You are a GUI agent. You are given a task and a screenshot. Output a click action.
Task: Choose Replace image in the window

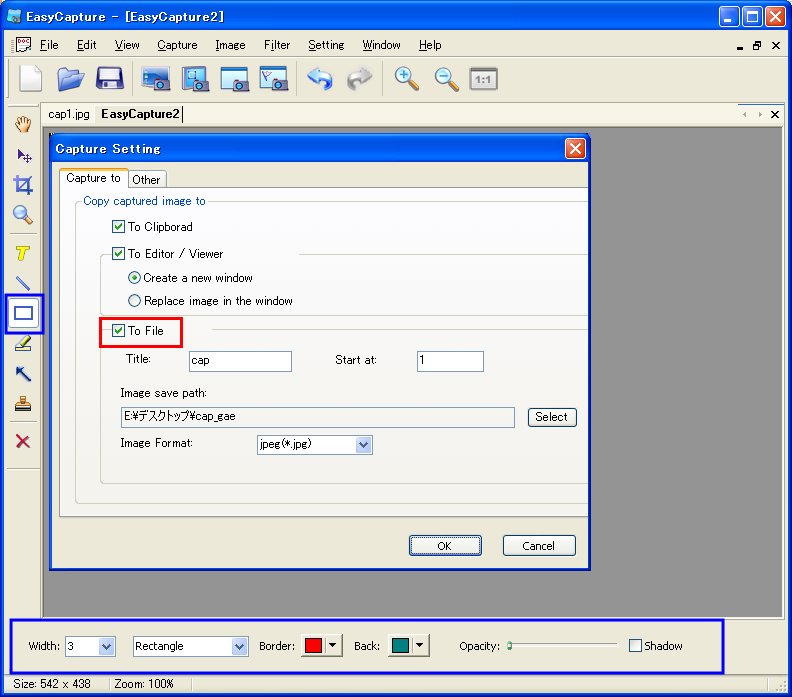134,301
